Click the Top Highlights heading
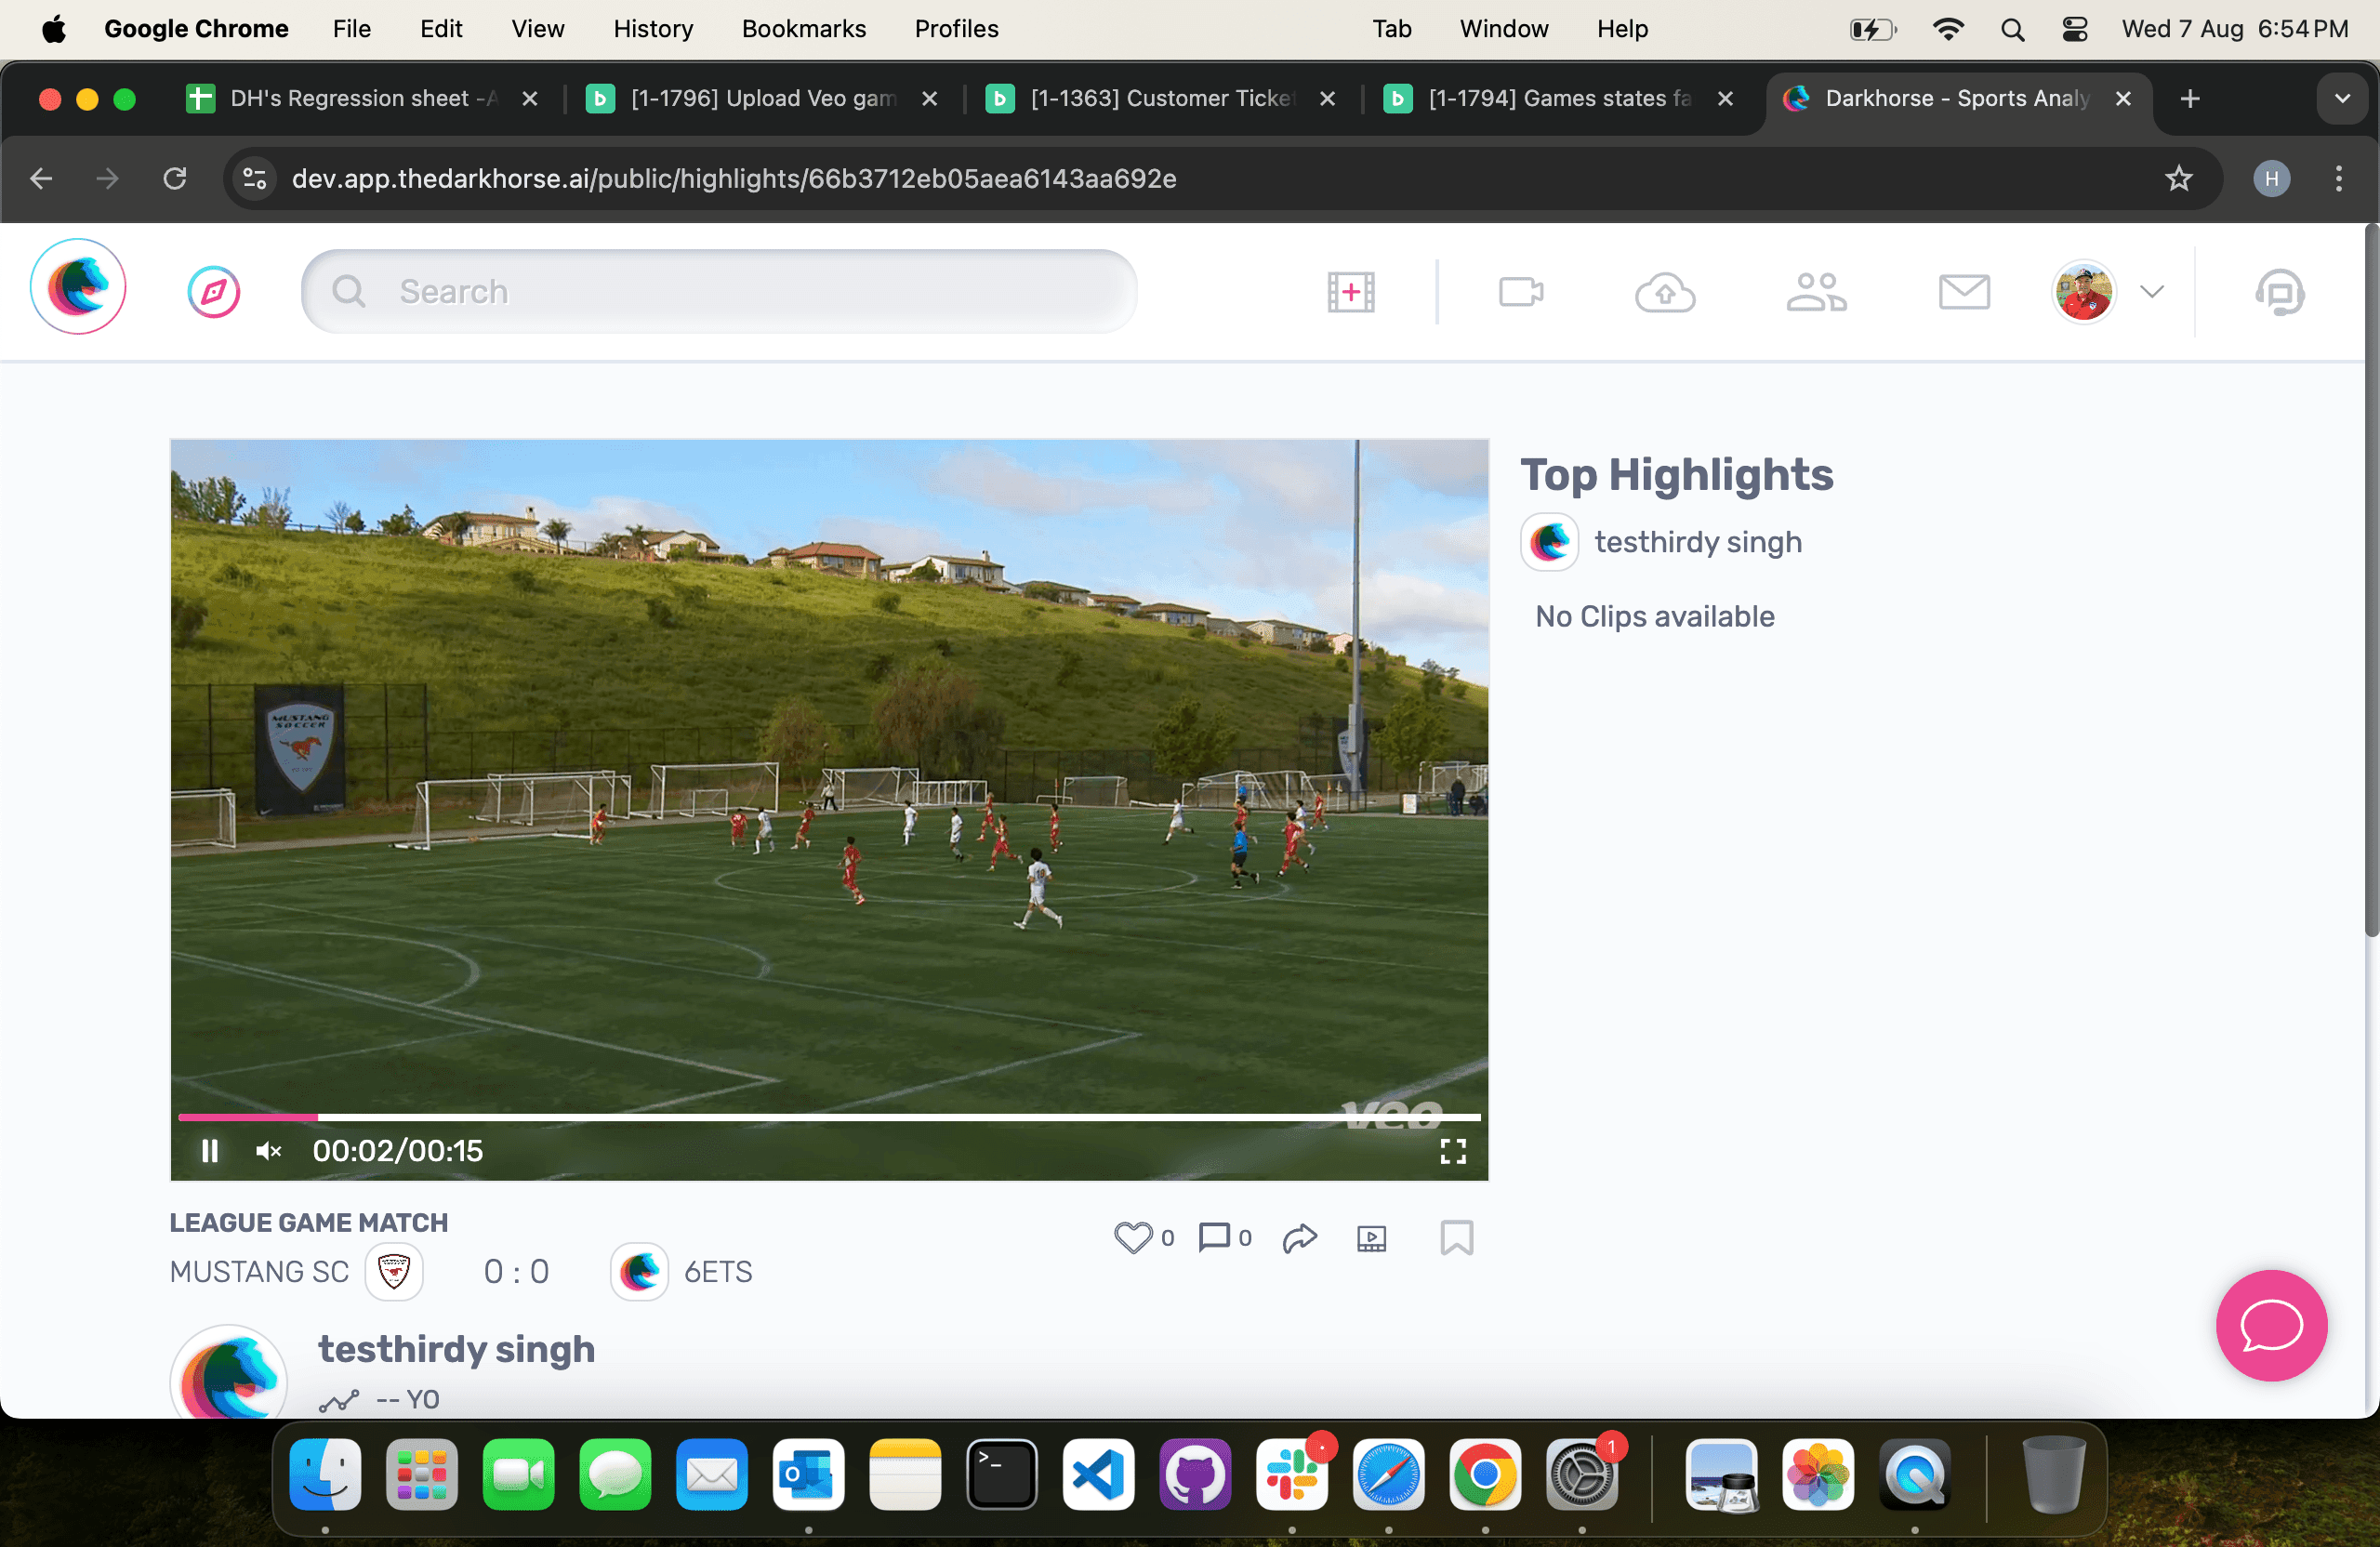 [1676, 474]
